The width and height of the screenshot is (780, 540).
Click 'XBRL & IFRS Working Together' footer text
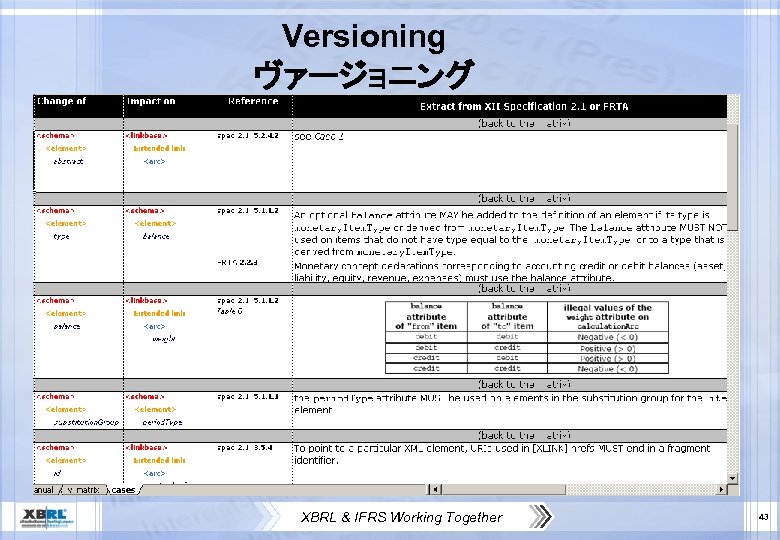pyautogui.click(x=401, y=517)
